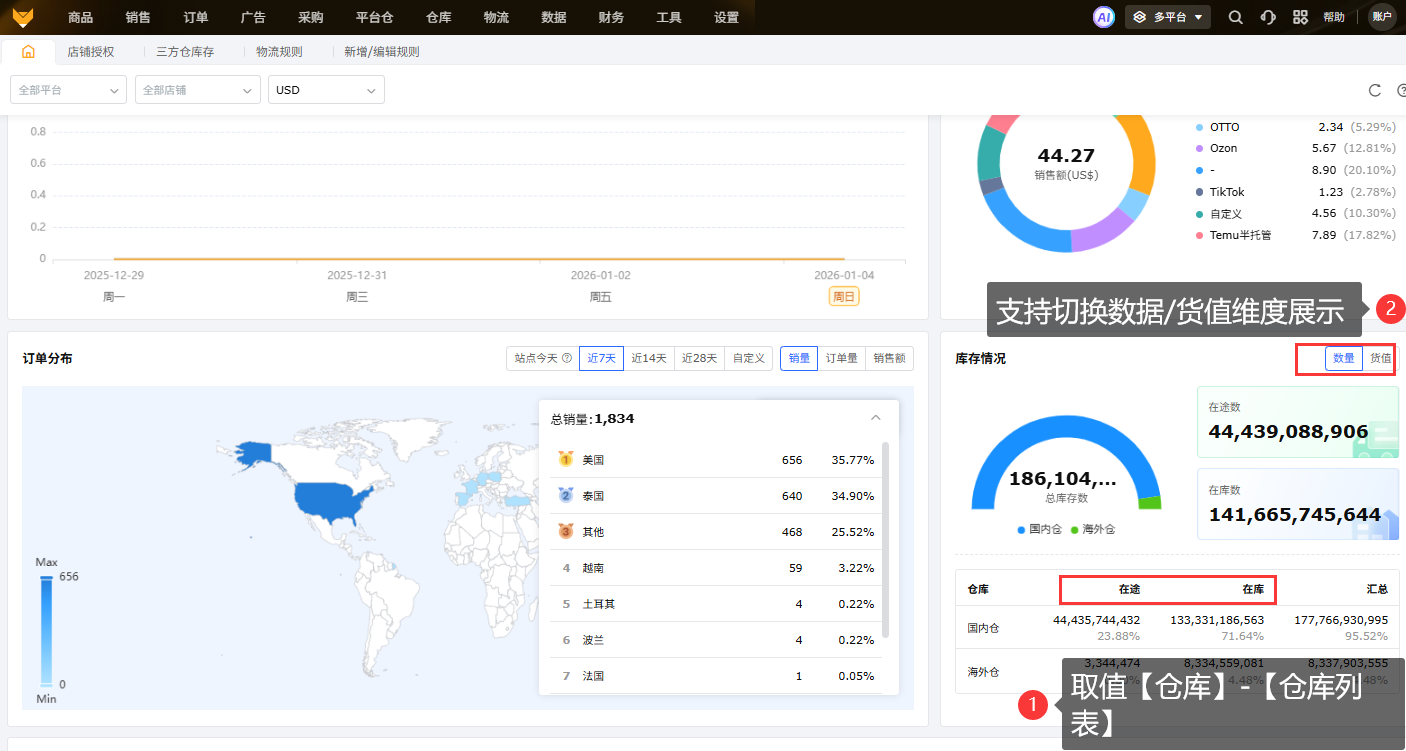
Task: Open the 全部店铺 dropdown
Action: click(197, 90)
